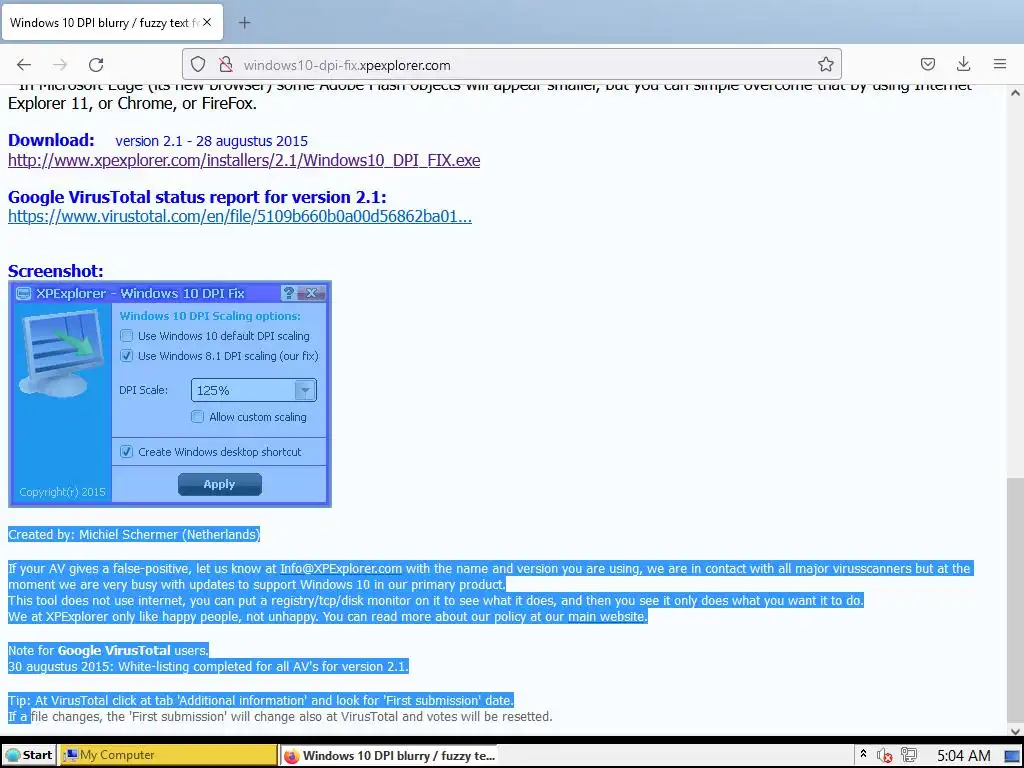Click the 'Note for Google VirusTotal users' line
This screenshot has height=768, width=1024.
[108, 650]
